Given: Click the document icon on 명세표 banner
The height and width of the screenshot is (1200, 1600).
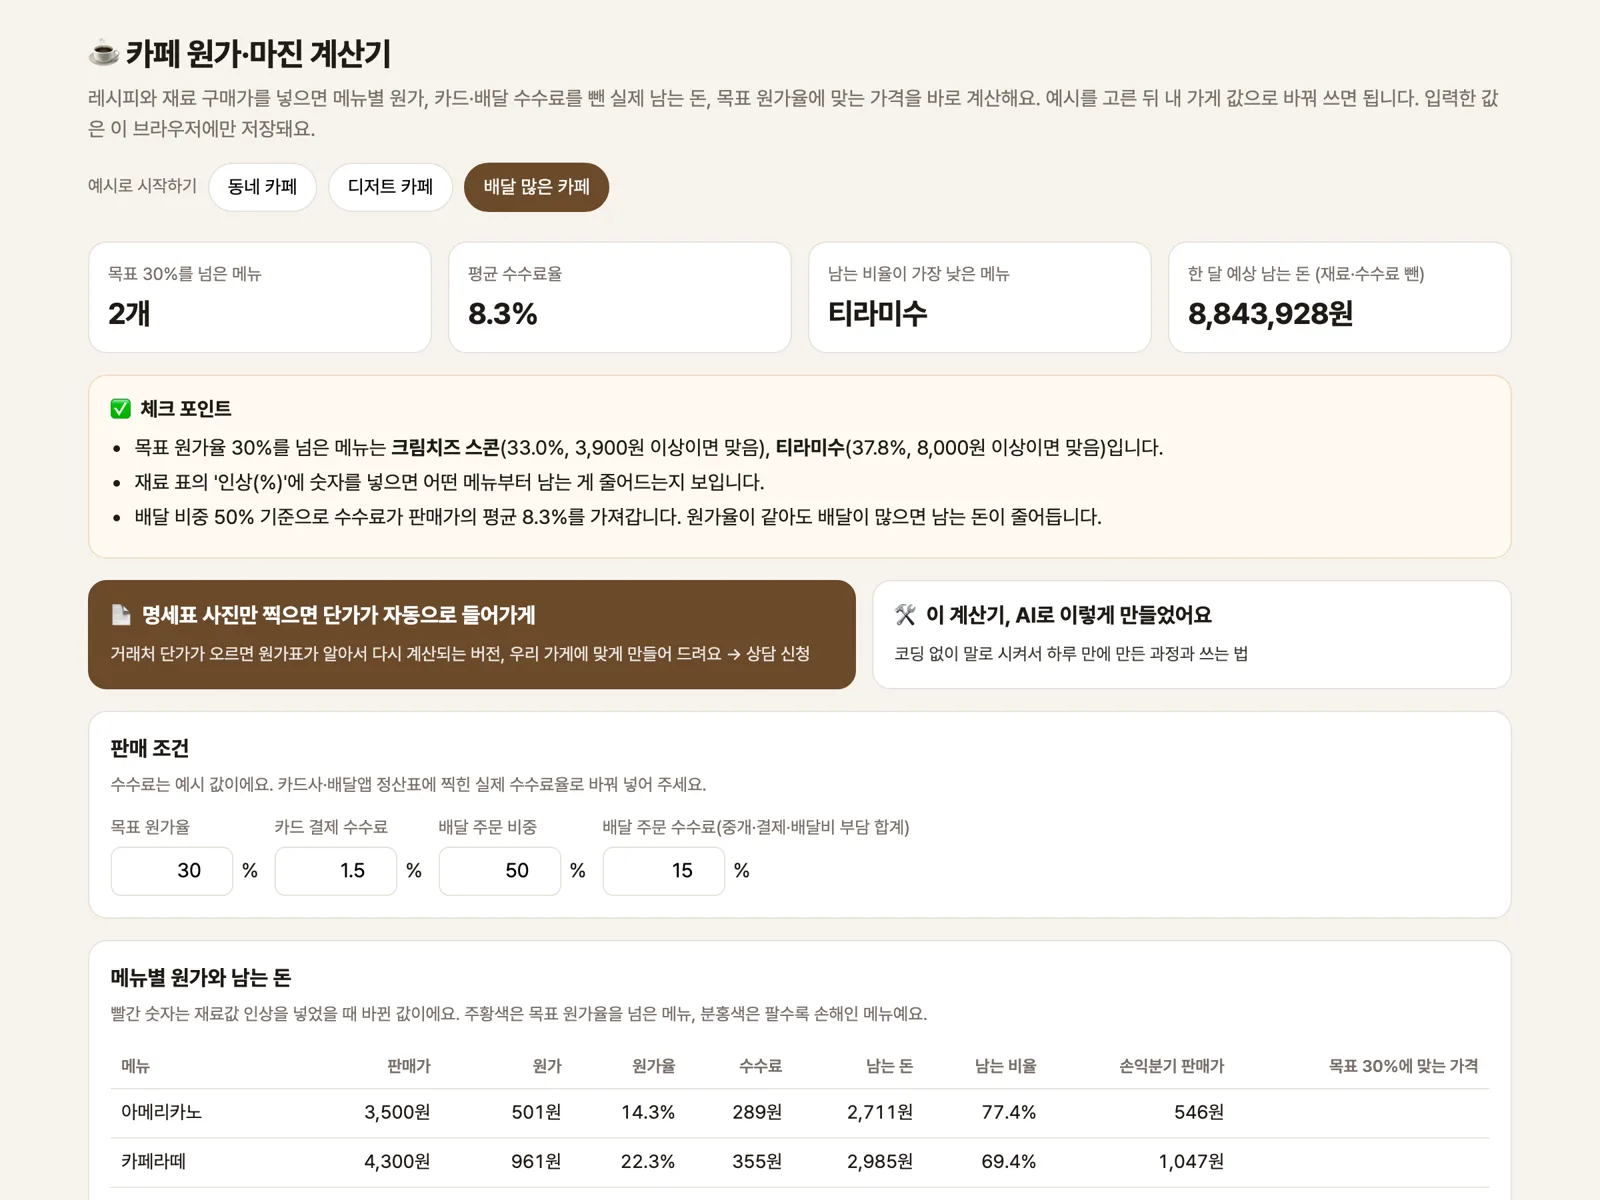Looking at the screenshot, I should pyautogui.click(x=121, y=615).
